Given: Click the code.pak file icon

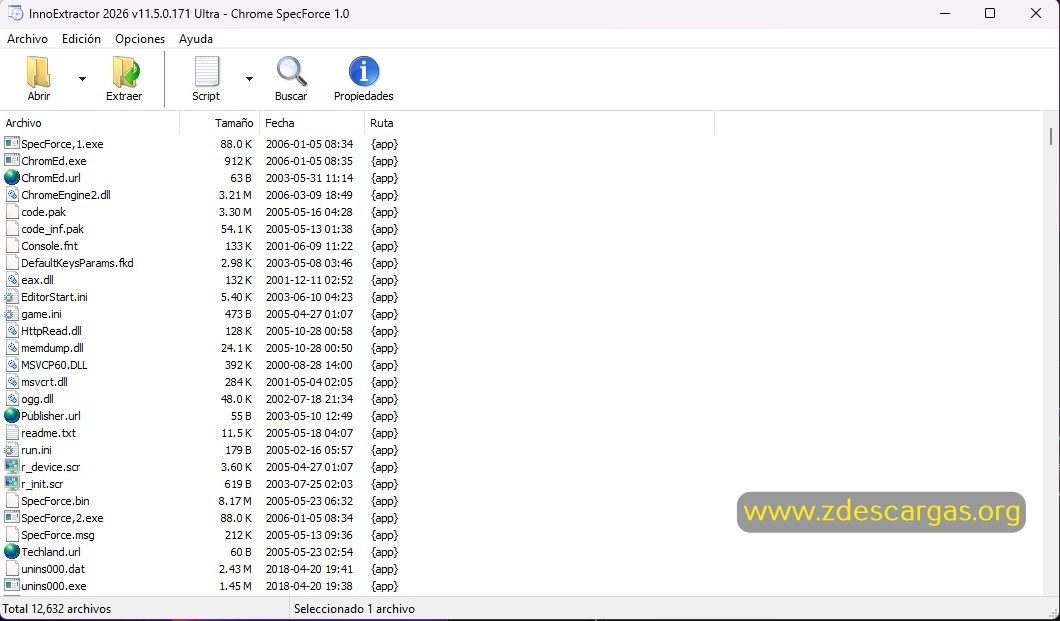Looking at the screenshot, I should pos(11,212).
